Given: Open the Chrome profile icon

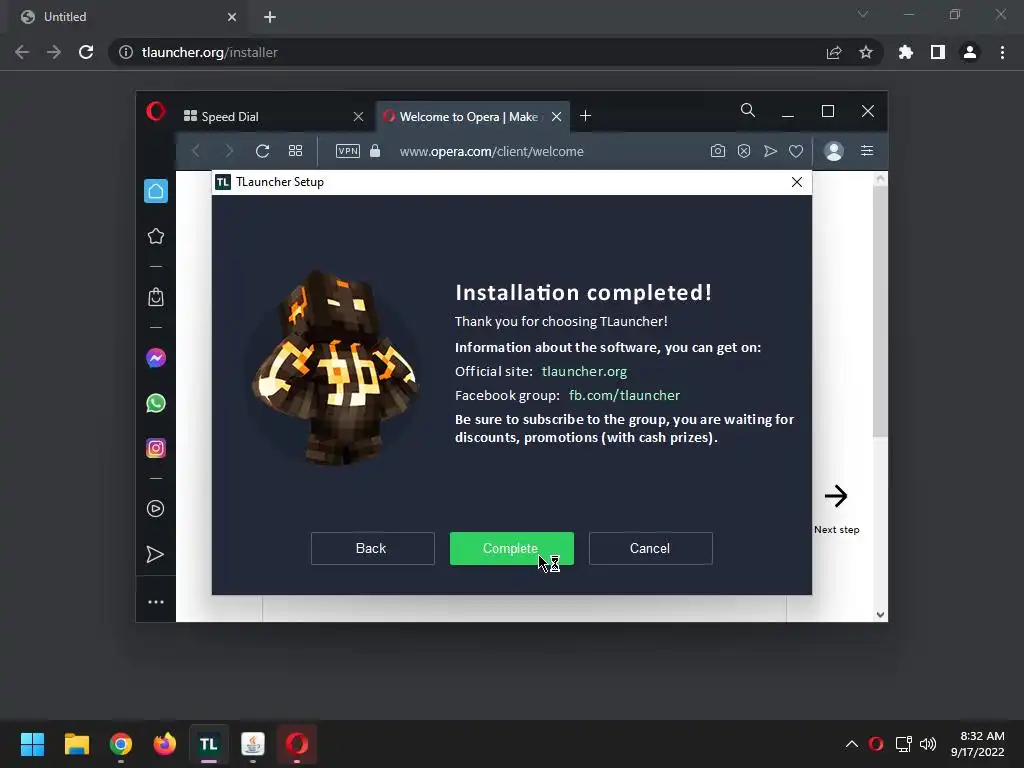Looking at the screenshot, I should [x=970, y=52].
